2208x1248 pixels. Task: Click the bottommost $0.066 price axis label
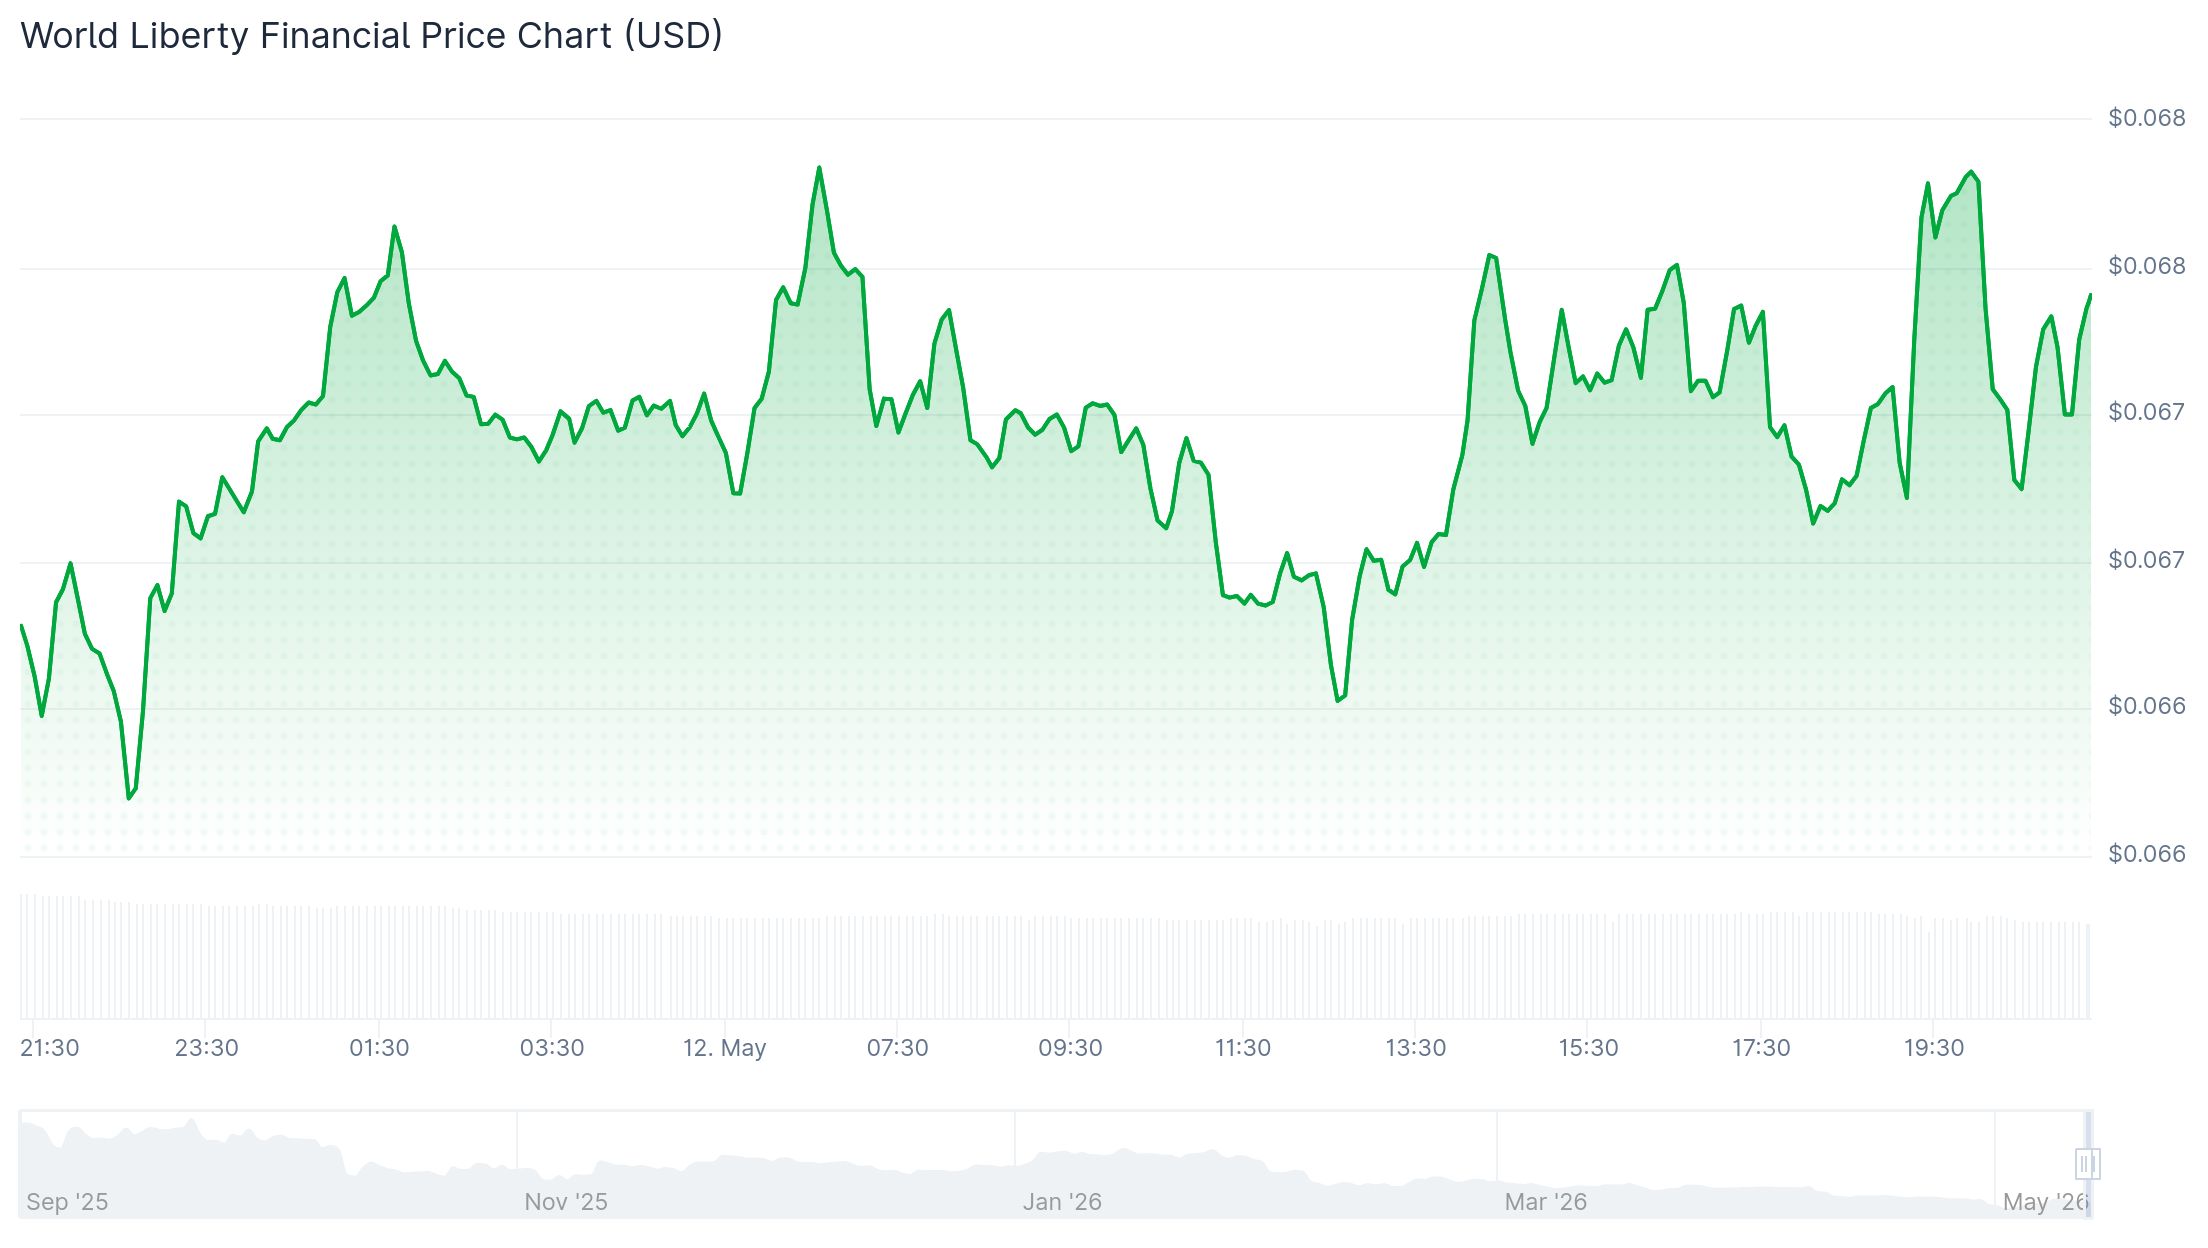coord(2147,854)
